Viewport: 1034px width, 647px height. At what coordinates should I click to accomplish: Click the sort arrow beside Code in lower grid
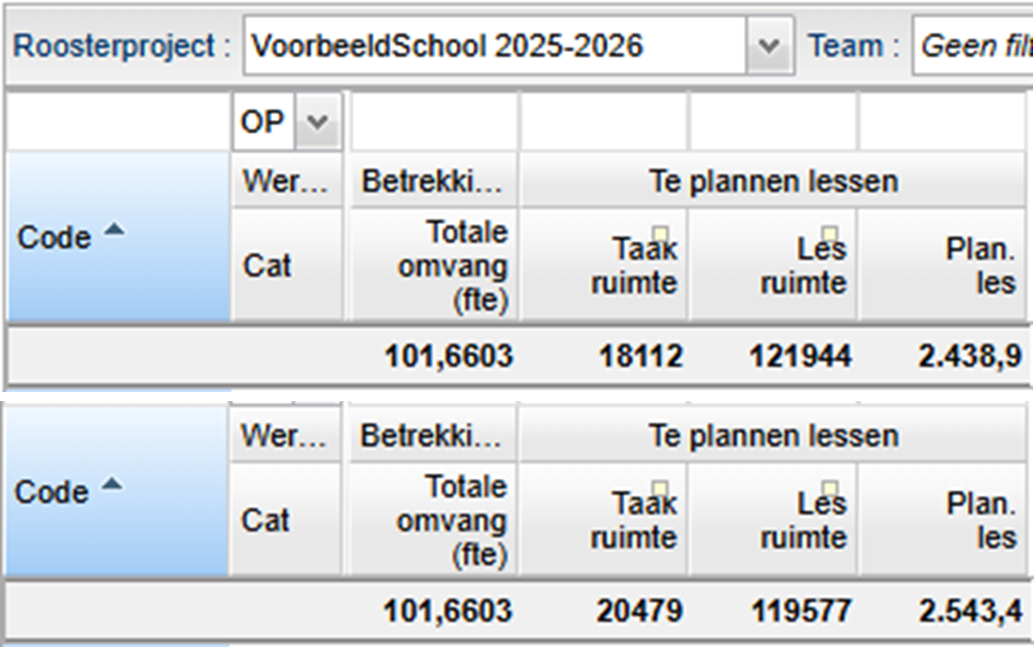tap(115, 484)
